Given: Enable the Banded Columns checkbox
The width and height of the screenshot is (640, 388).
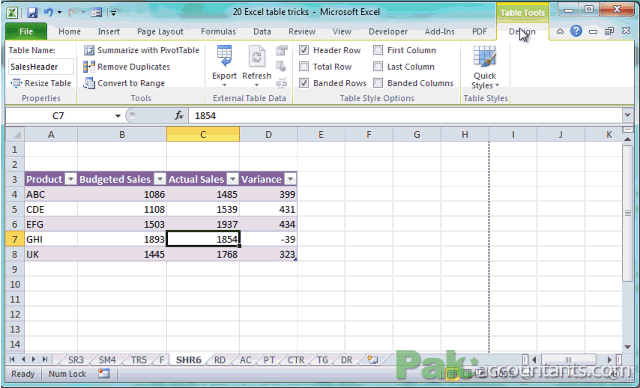Looking at the screenshot, I should pos(378,83).
